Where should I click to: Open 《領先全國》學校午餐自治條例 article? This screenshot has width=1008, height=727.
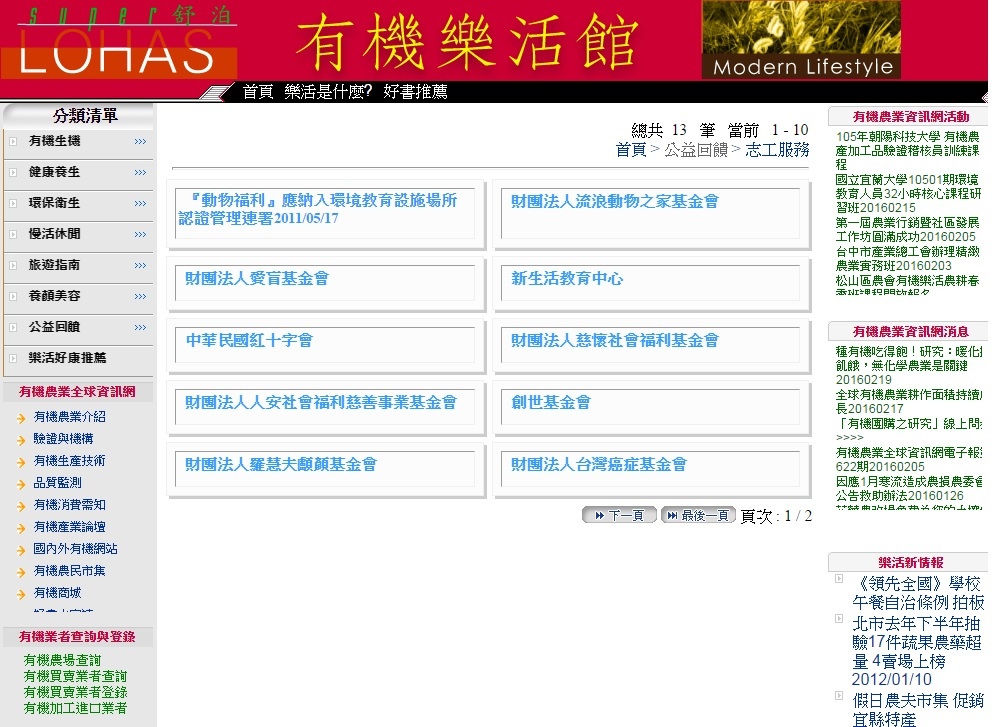pyautogui.click(x=918, y=593)
